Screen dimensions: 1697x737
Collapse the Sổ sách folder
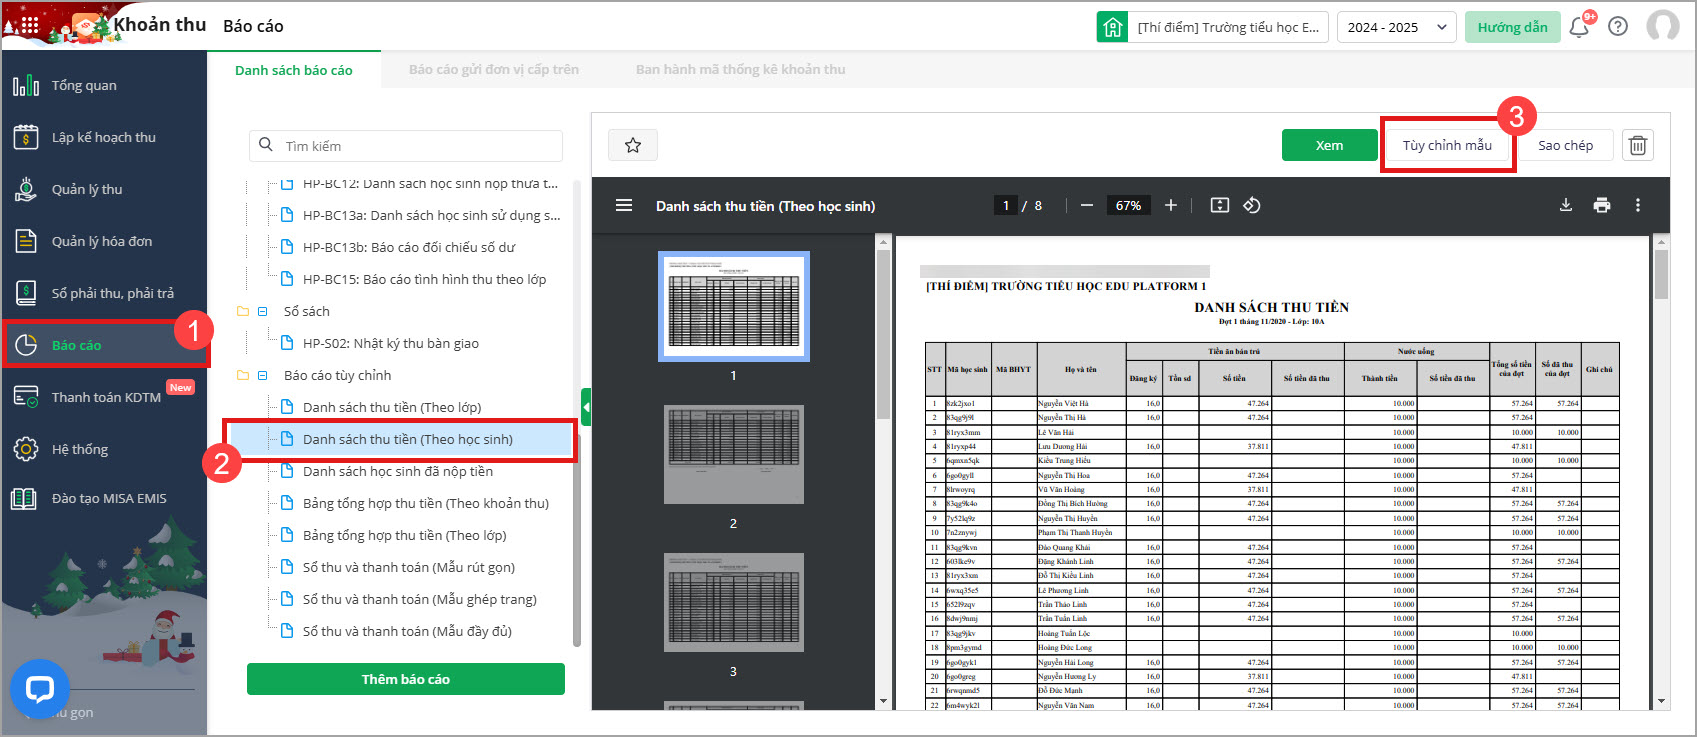[x=263, y=312]
